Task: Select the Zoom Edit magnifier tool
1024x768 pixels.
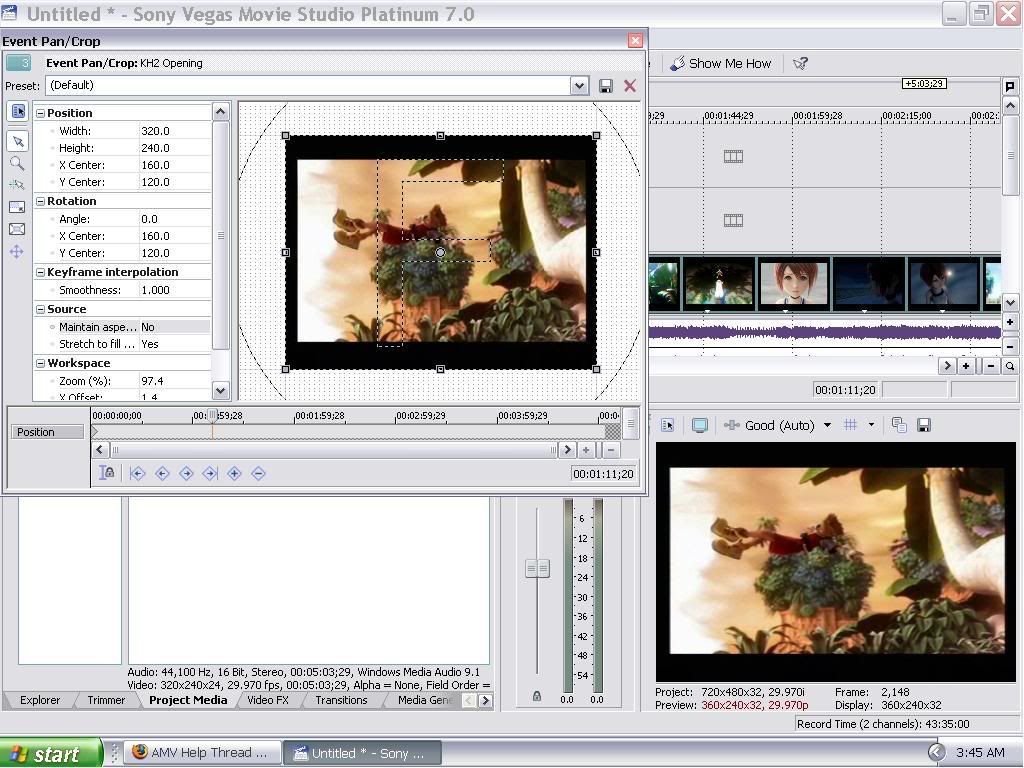Action: click(18, 163)
